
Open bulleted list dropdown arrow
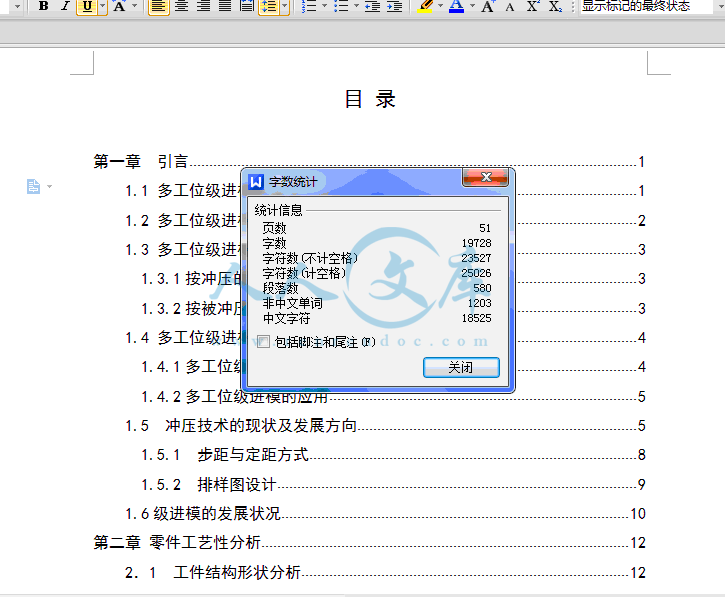click(x=356, y=6)
